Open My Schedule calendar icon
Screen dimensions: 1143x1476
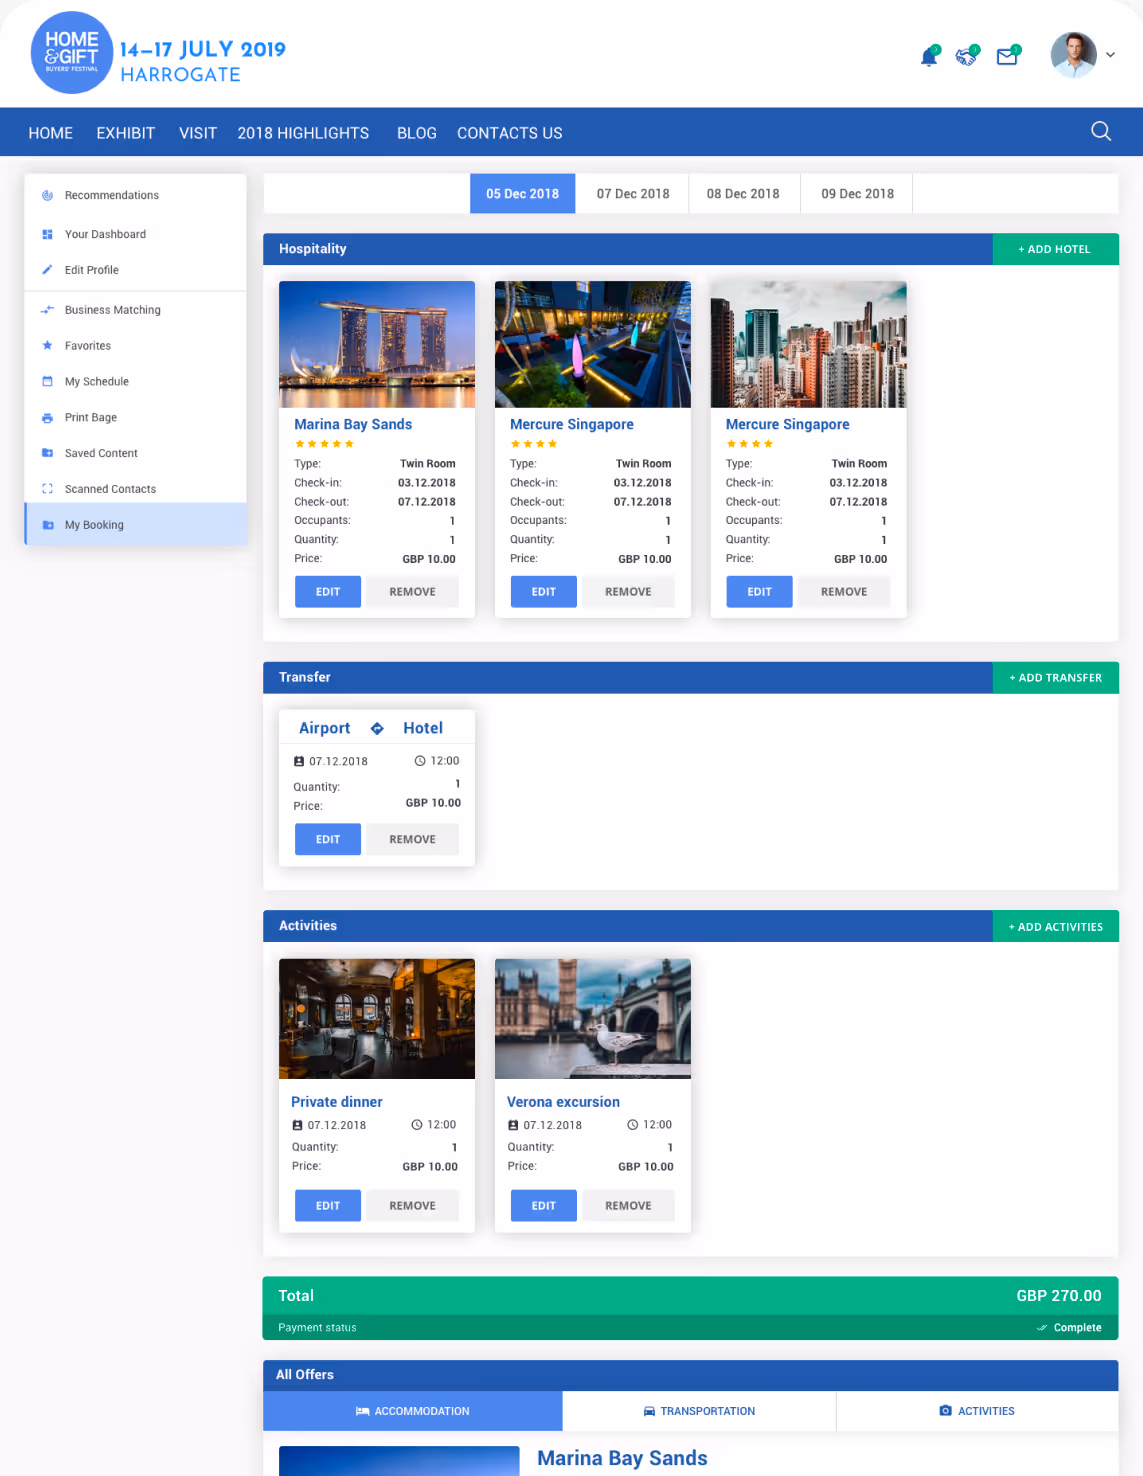click(x=47, y=382)
